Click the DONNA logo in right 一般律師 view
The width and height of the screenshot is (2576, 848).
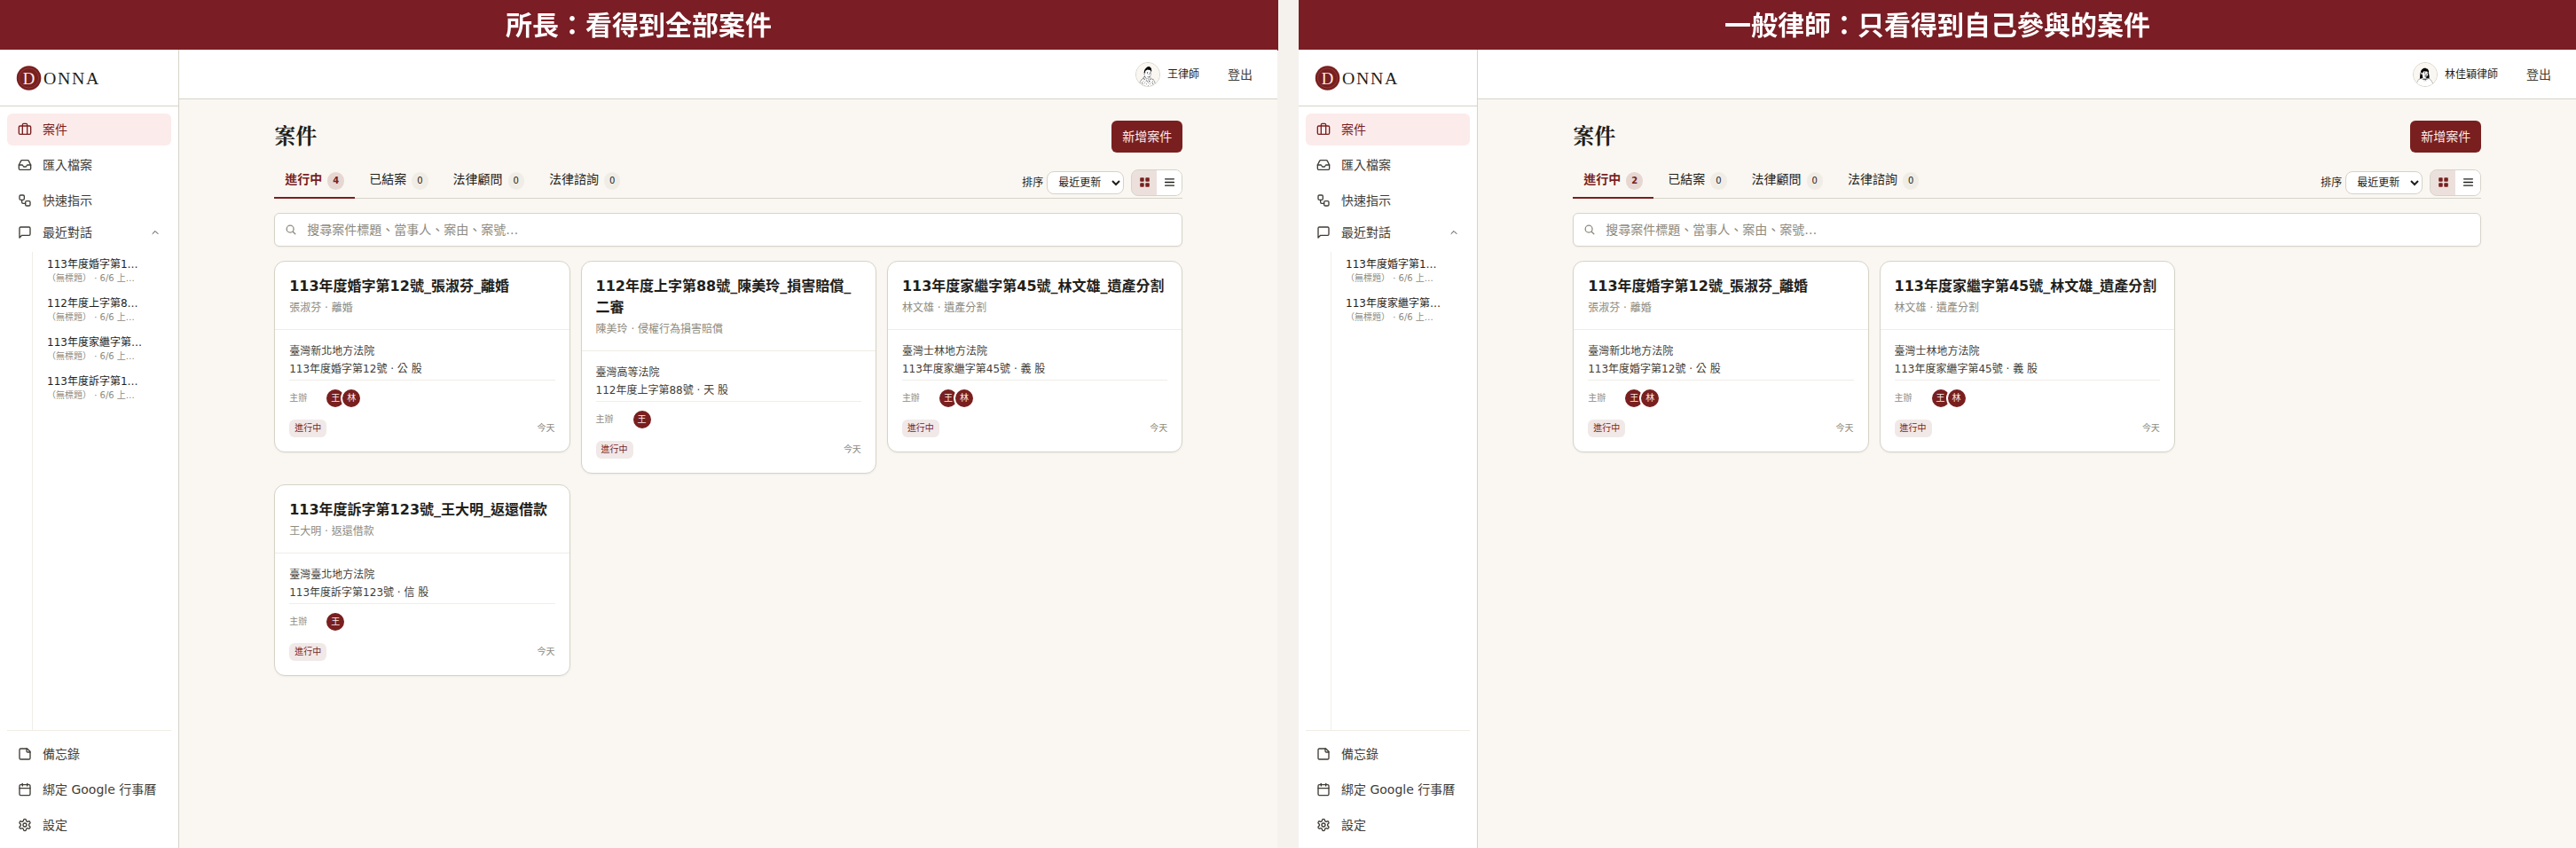pos(1356,78)
